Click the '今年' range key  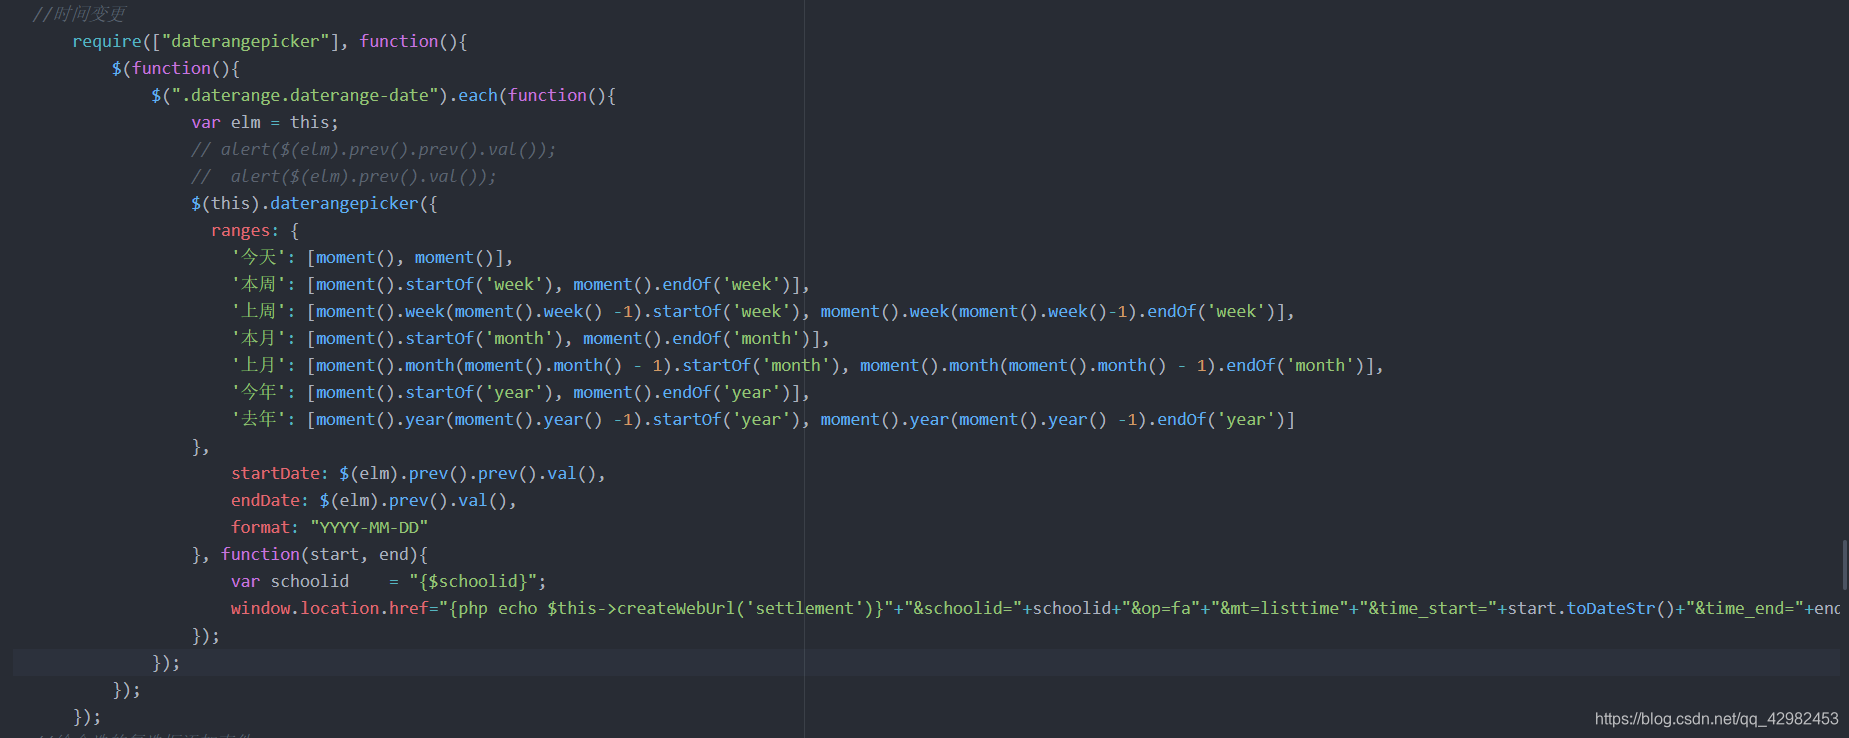(x=258, y=392)
